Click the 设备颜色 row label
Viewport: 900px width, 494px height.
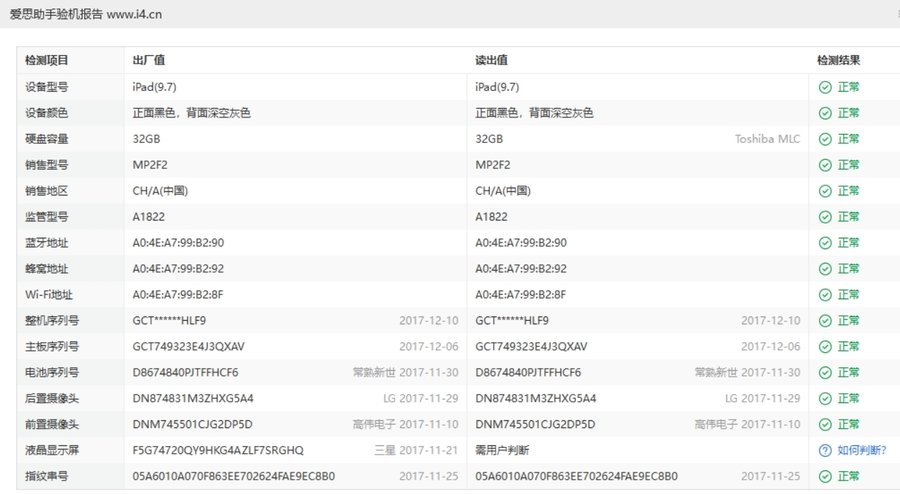click(x=46, y=113)
